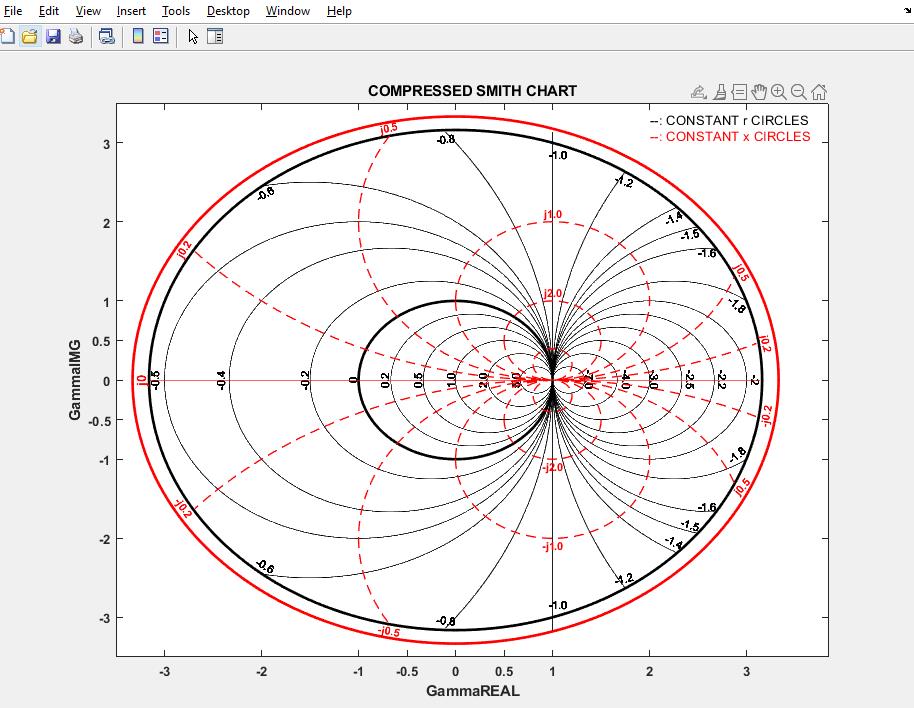Click the COMPRESSED SMITH CHART title
Screen dimensions: 914x708
pyautogui.click(x=472, y=91)
